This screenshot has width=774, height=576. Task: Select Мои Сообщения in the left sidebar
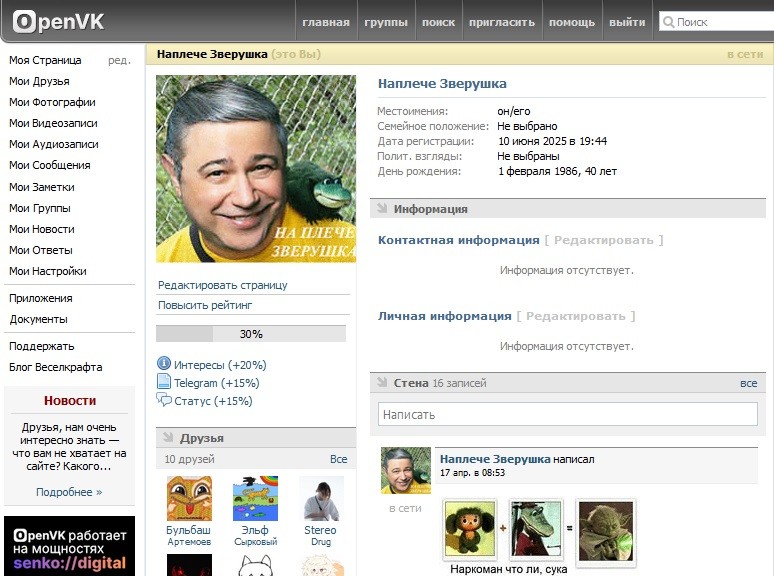[x=49, y=165]
